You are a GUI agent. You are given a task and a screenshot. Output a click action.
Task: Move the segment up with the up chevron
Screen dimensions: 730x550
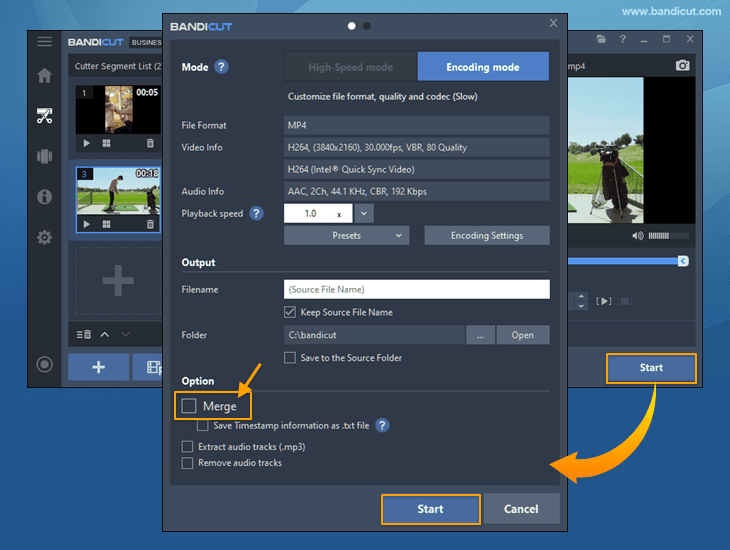coord(105,334)
